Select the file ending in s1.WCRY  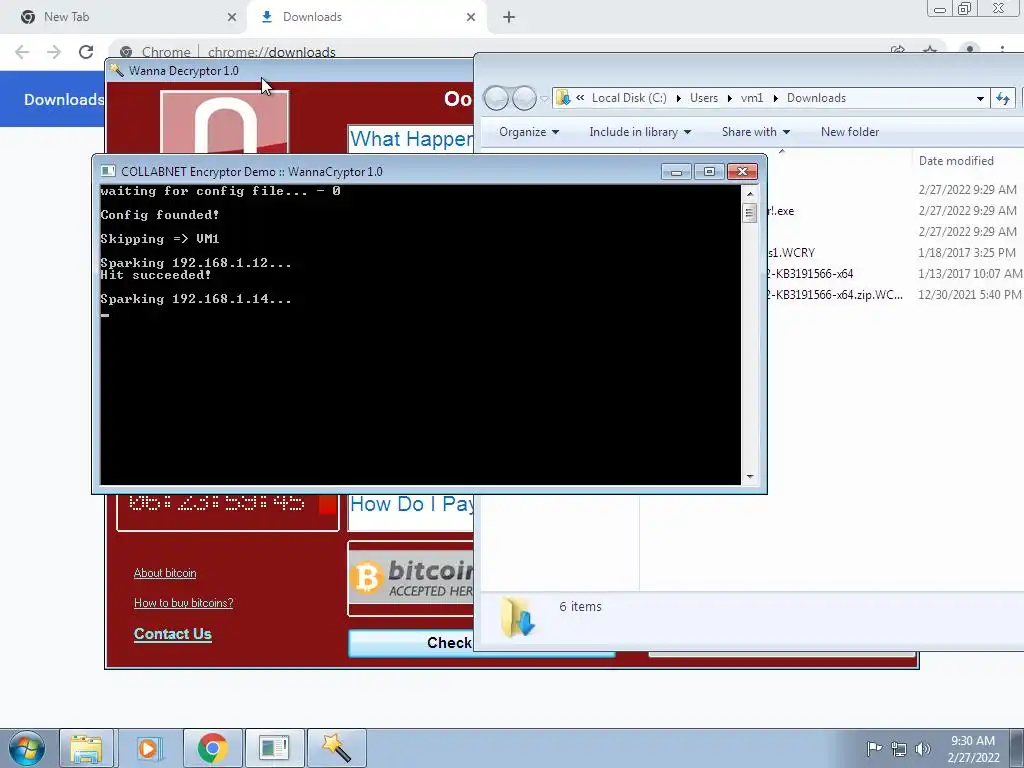792,253
